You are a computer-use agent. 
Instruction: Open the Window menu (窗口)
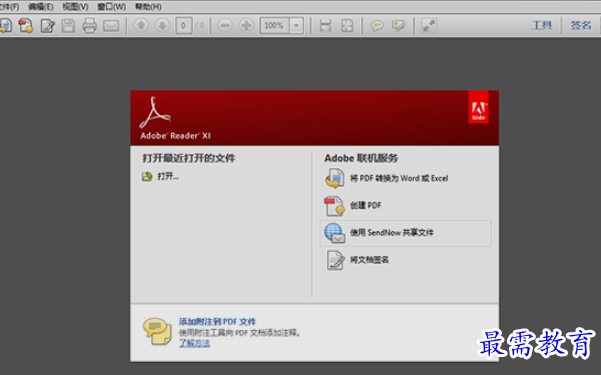(111, 7)
